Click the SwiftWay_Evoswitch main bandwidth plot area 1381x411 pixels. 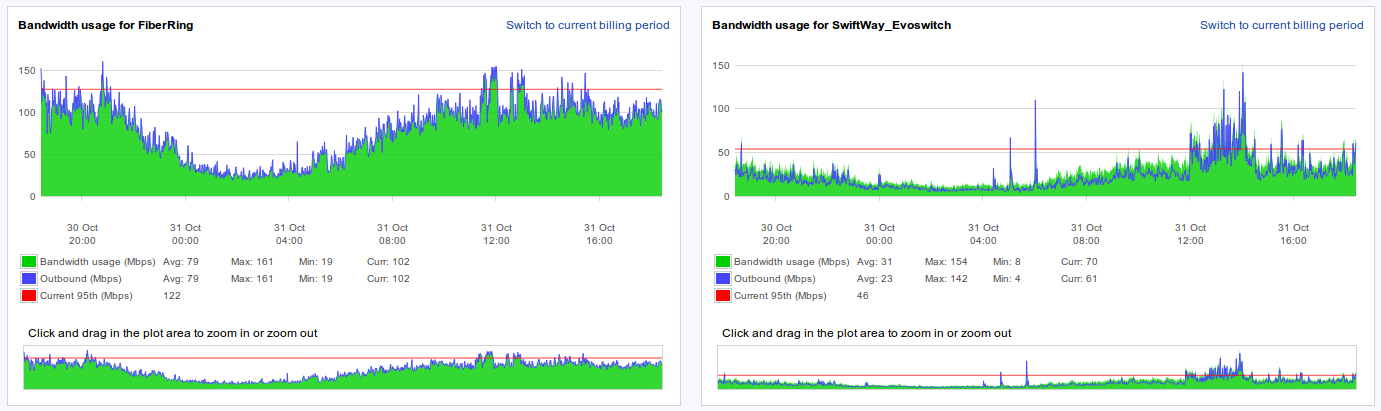tap(1045, 128)
